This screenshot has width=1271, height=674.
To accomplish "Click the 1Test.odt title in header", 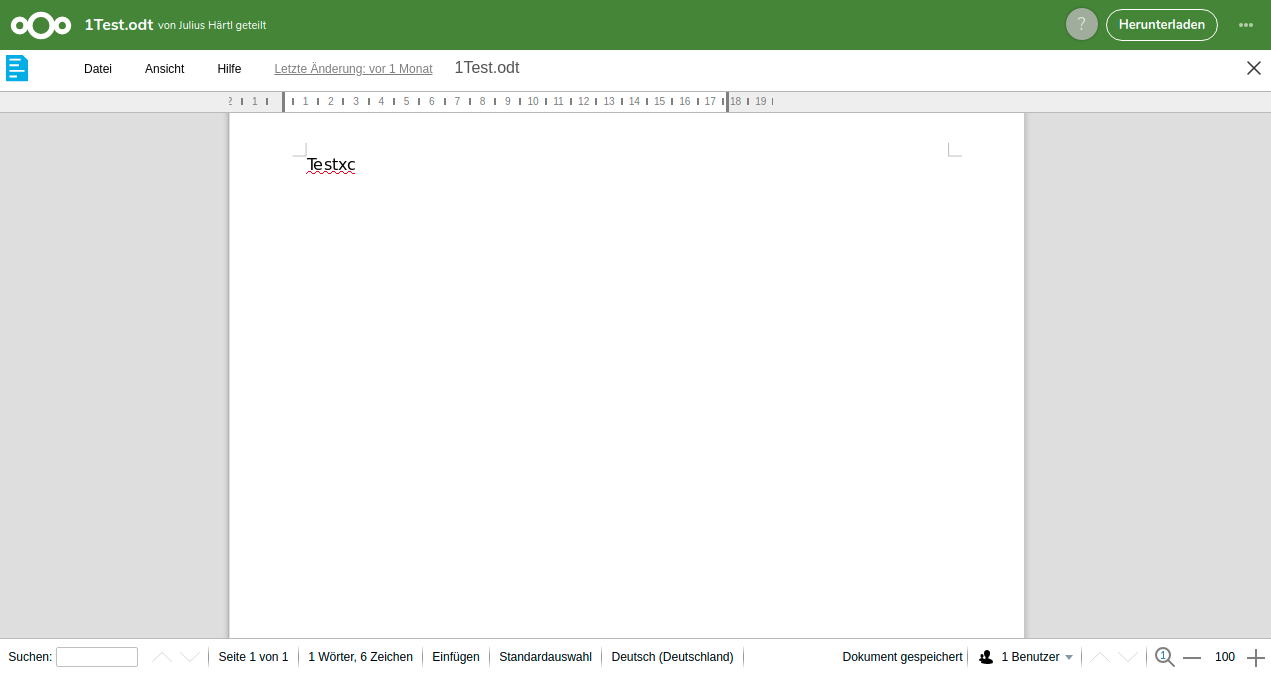I will coord(118,24).
